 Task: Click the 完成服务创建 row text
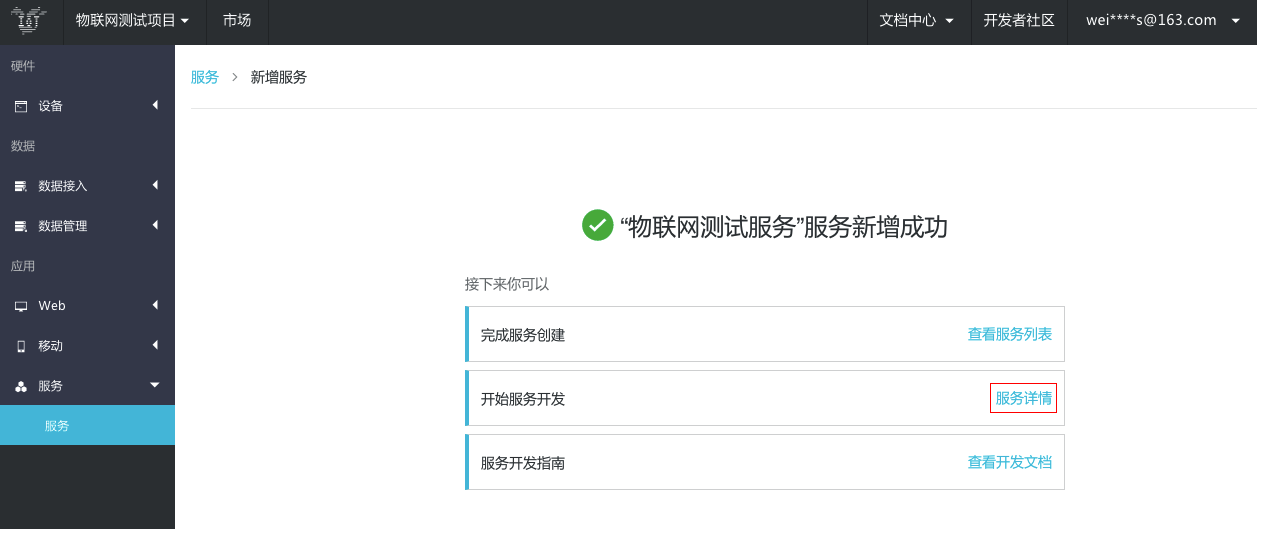(x=523, y=335)
